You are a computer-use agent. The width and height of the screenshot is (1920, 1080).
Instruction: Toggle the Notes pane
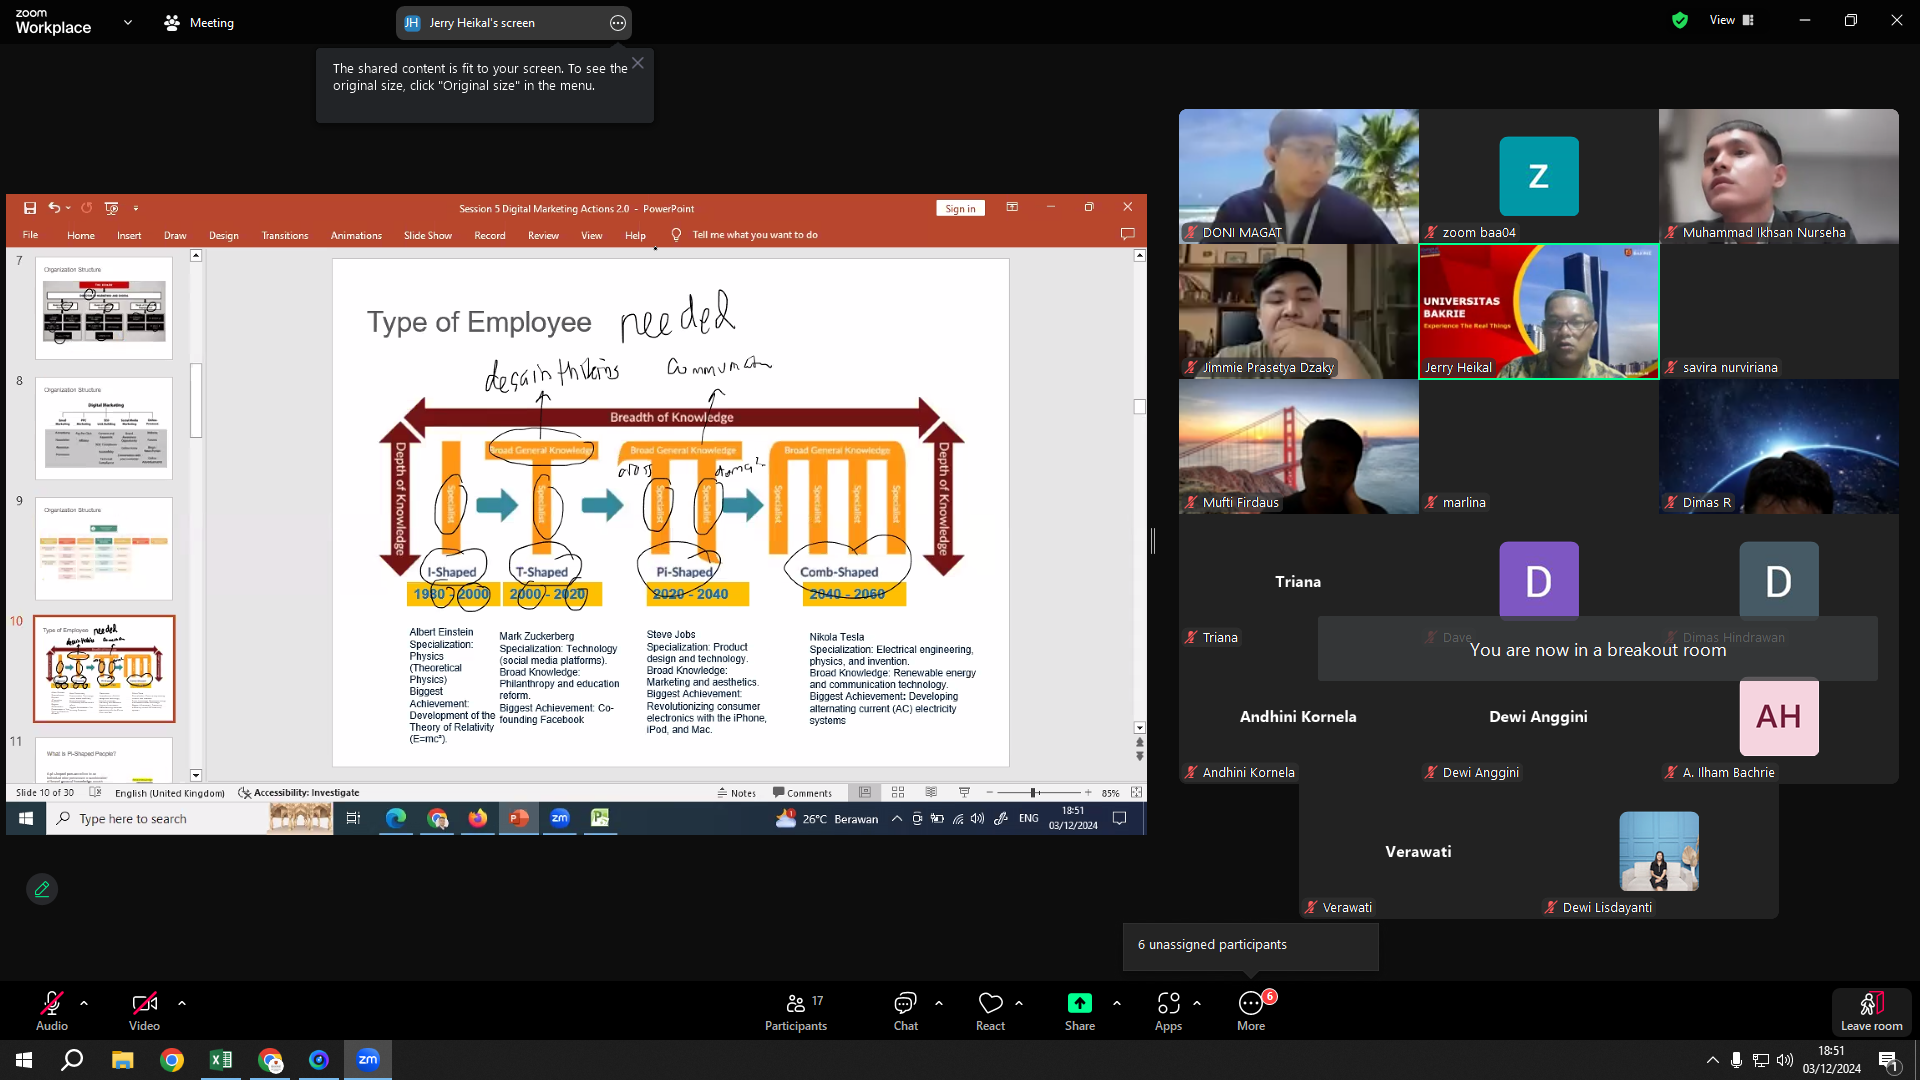pyautogui.click(x=737, y=793)
